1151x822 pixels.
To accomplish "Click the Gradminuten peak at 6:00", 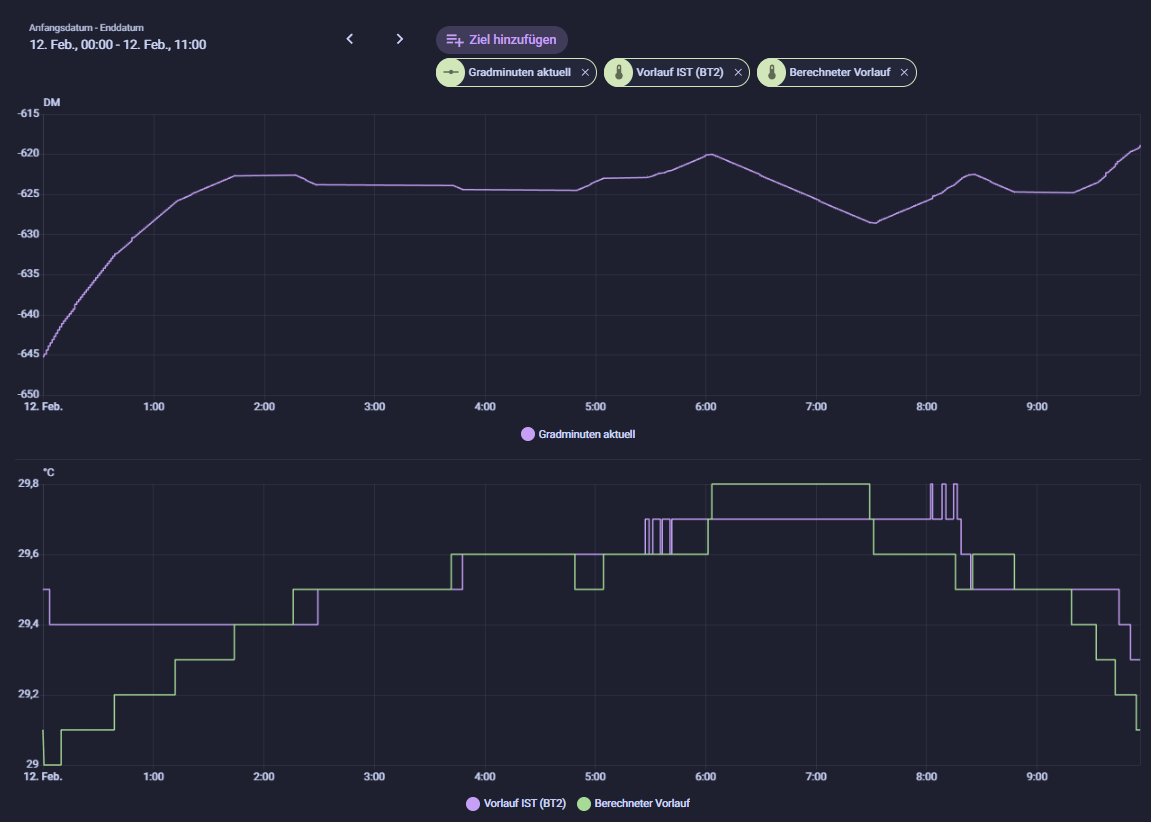I will pos(709,154).
